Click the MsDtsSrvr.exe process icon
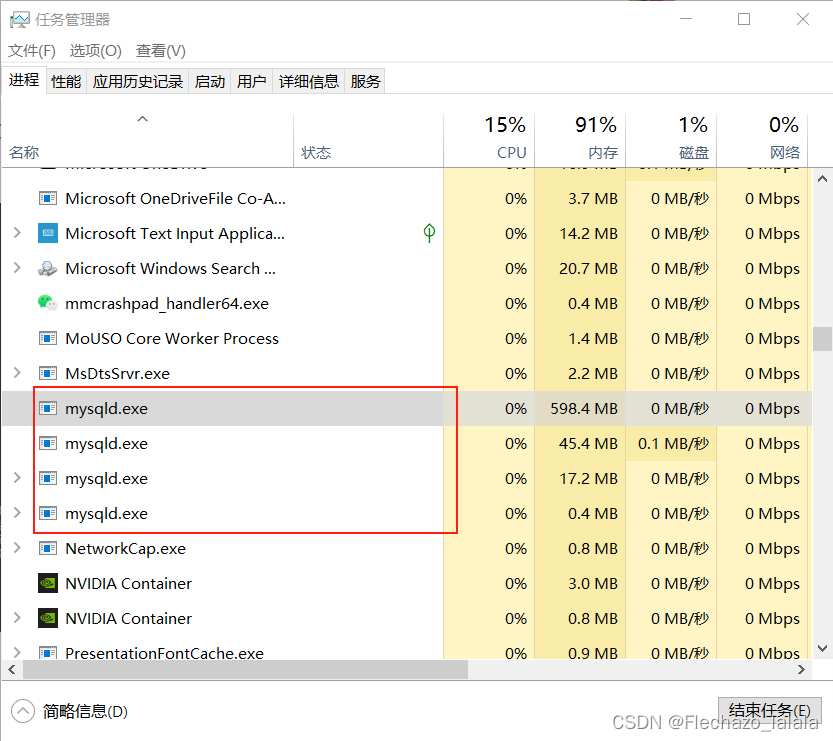The image size is (833, 741). click(48, 373)
